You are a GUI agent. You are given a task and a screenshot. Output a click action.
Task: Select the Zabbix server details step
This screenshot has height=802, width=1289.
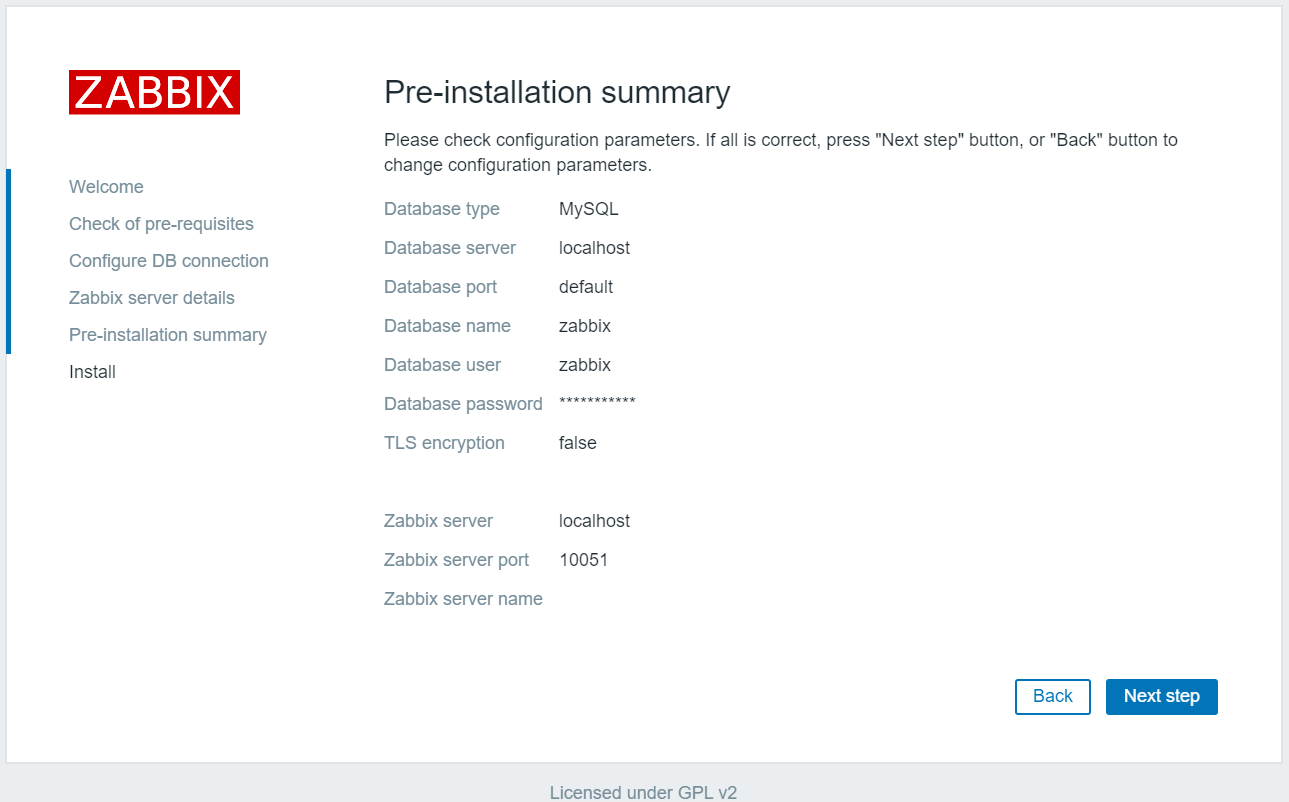pos(151,298)
